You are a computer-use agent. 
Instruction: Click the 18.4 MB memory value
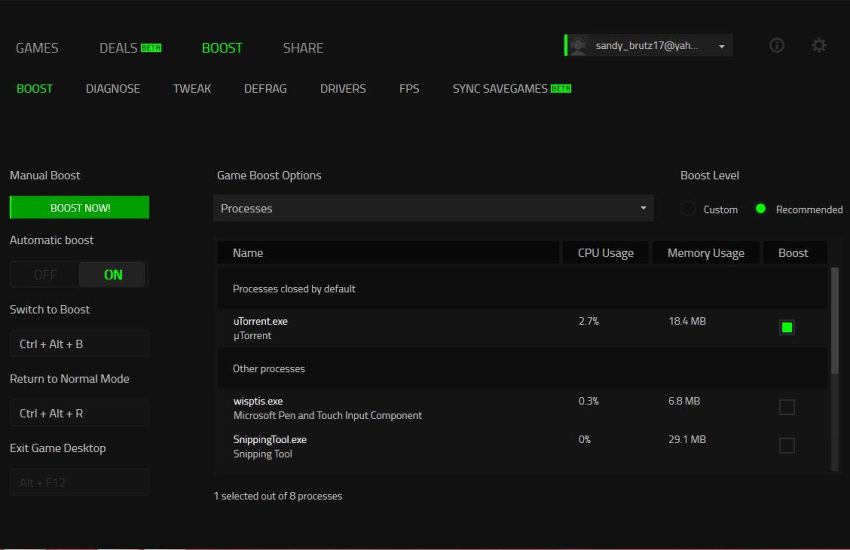[687, 321]
